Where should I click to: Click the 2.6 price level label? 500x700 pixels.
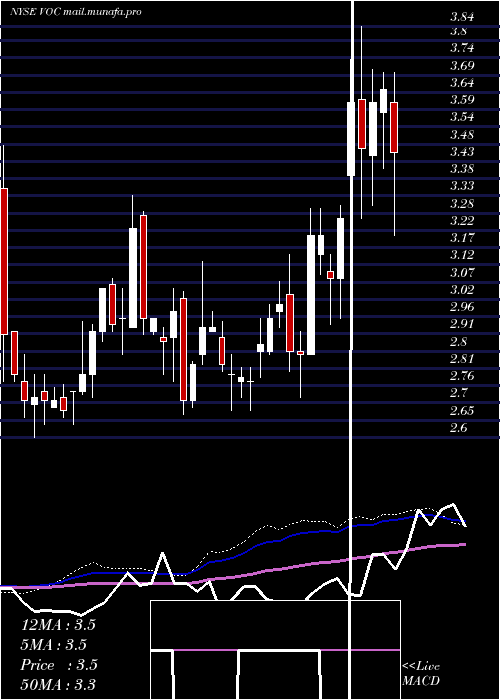pos(459,428)
